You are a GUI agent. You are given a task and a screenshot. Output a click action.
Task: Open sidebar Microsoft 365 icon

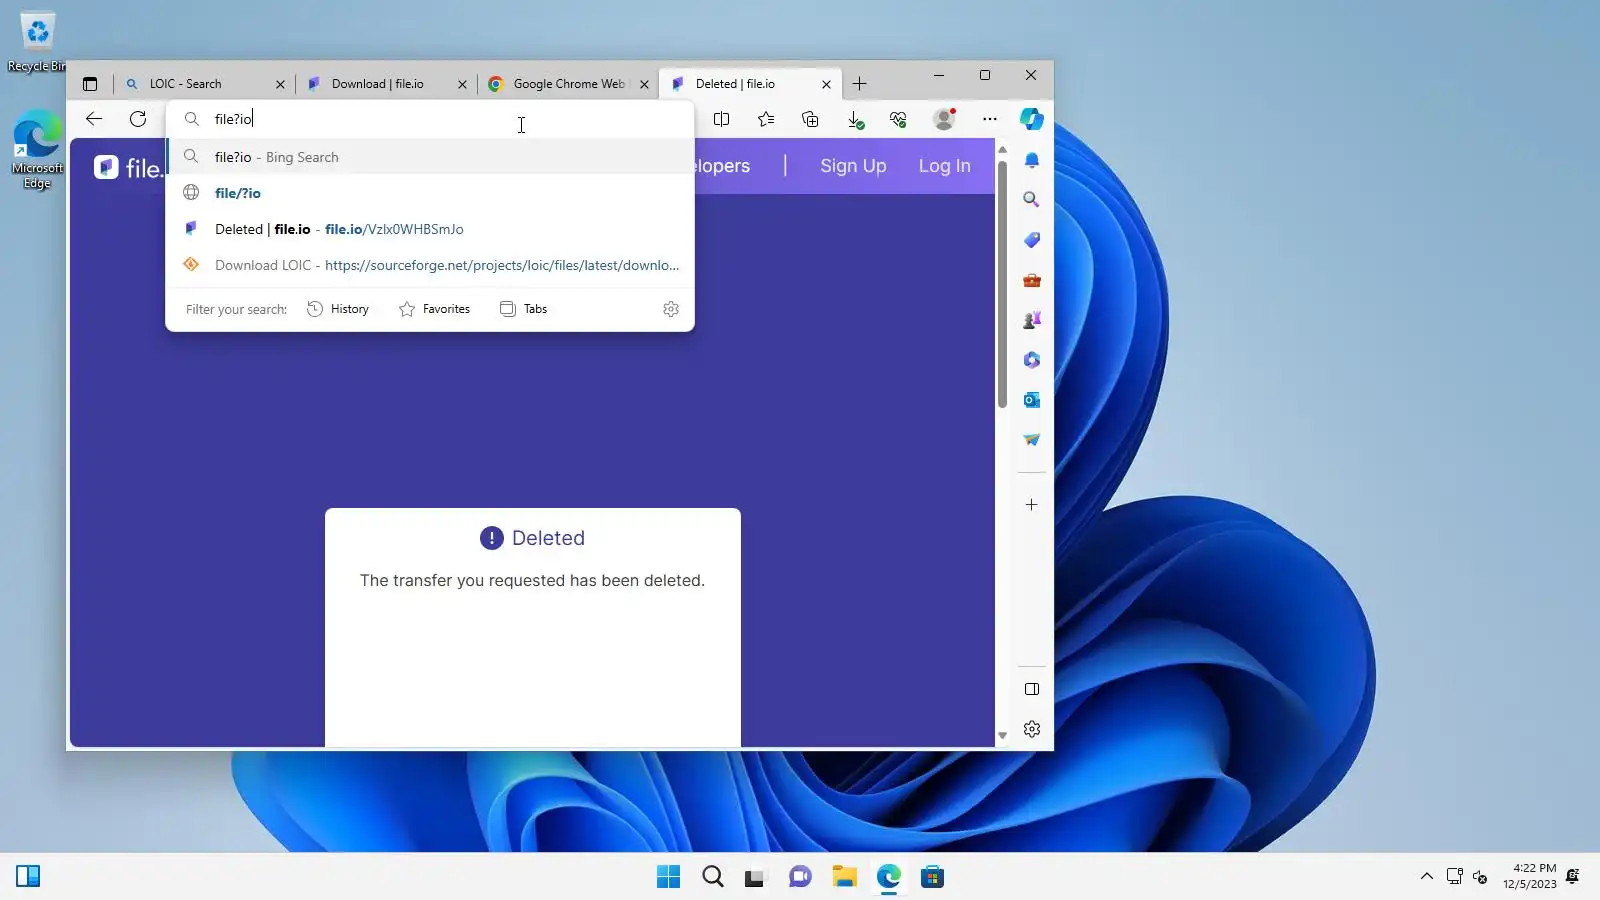tap(1032, 360)
